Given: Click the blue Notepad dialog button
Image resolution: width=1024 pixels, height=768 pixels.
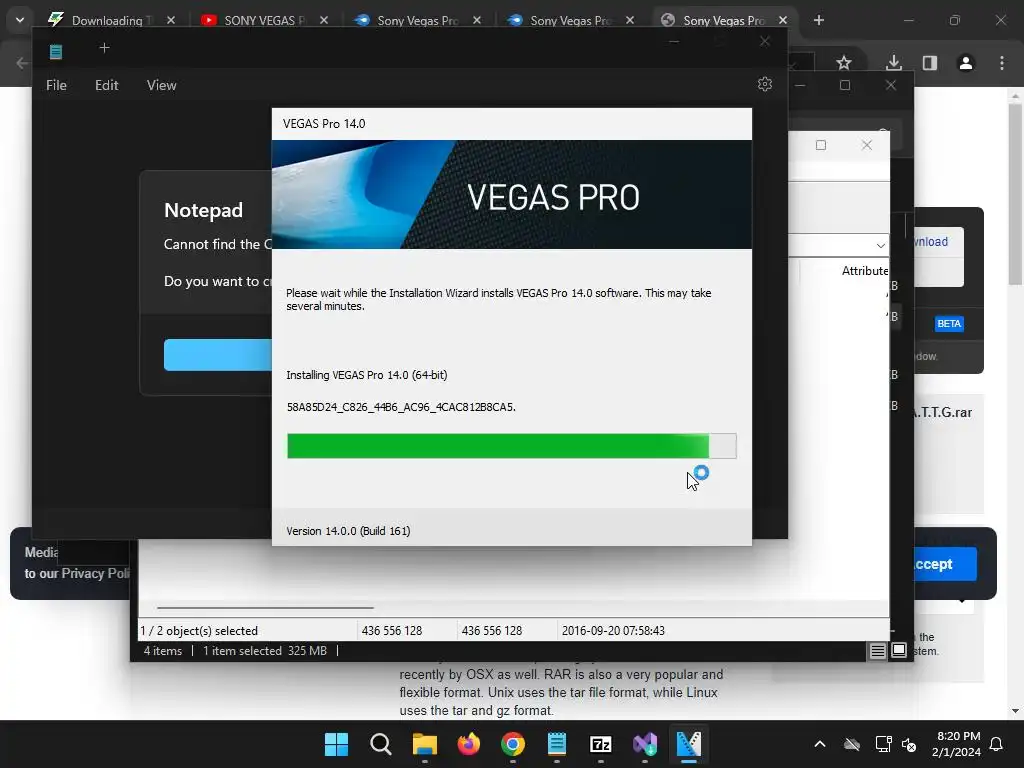Looking at the screenshot, I should pyautogui.click(x=218, y=355).
